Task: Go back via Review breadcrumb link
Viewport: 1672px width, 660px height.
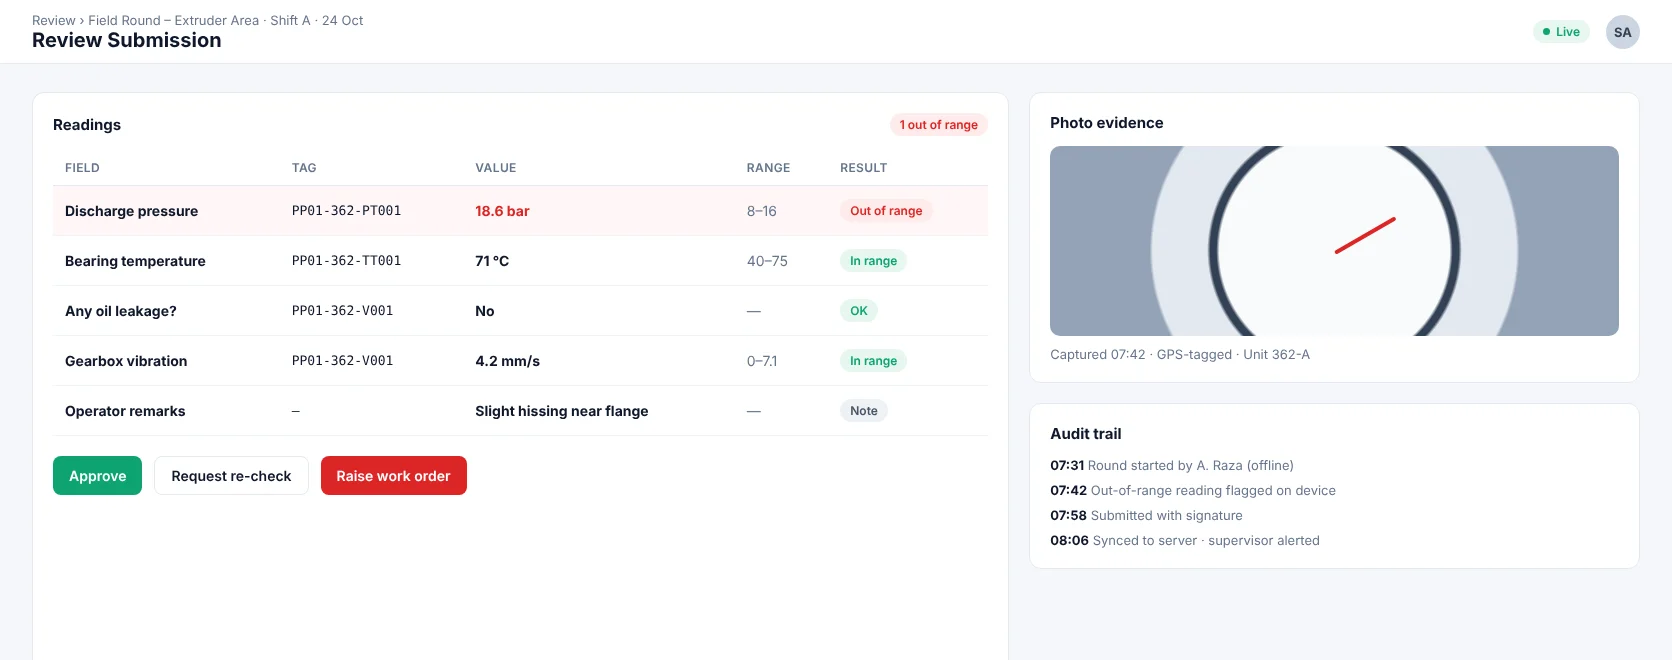Action: pyautogui.click(x=53, y=20)
